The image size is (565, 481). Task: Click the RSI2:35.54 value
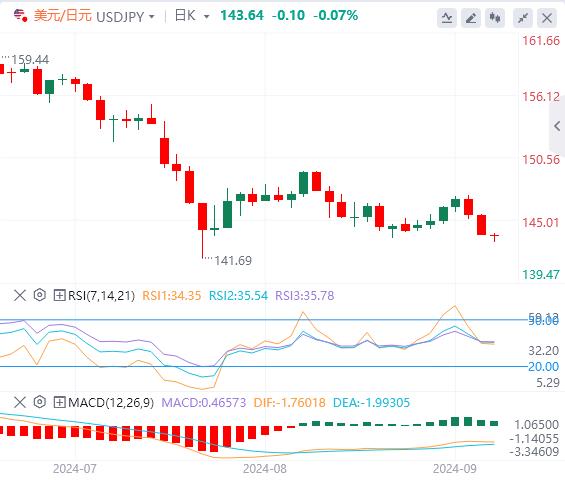[x=239, y=295]
